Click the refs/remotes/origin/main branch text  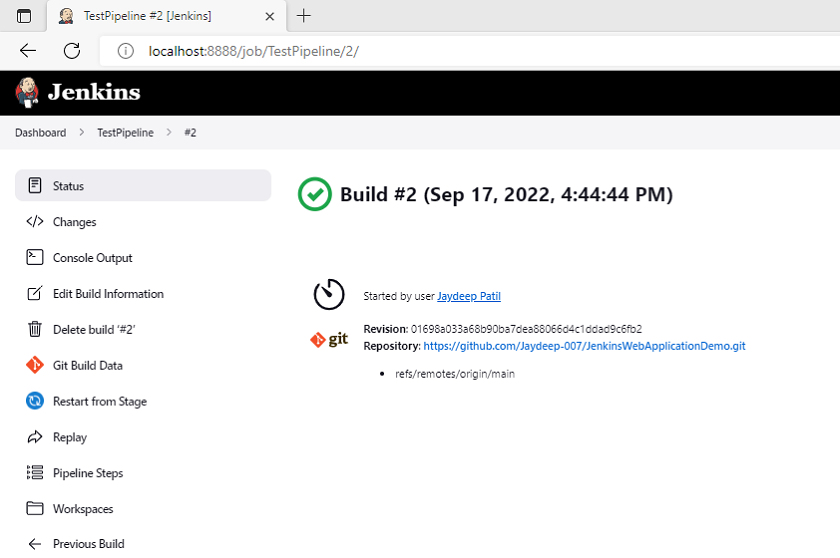(455, 374)
